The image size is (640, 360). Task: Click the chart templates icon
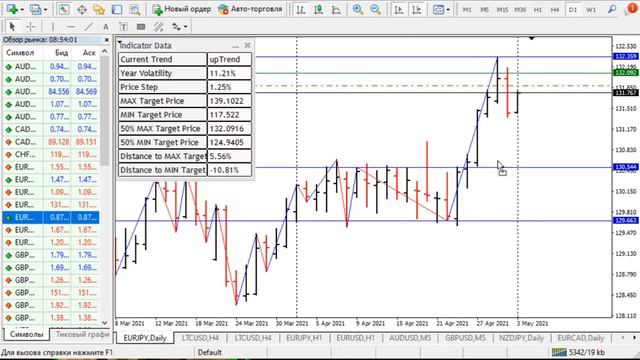pyautogui.click(x=438, y=9)
